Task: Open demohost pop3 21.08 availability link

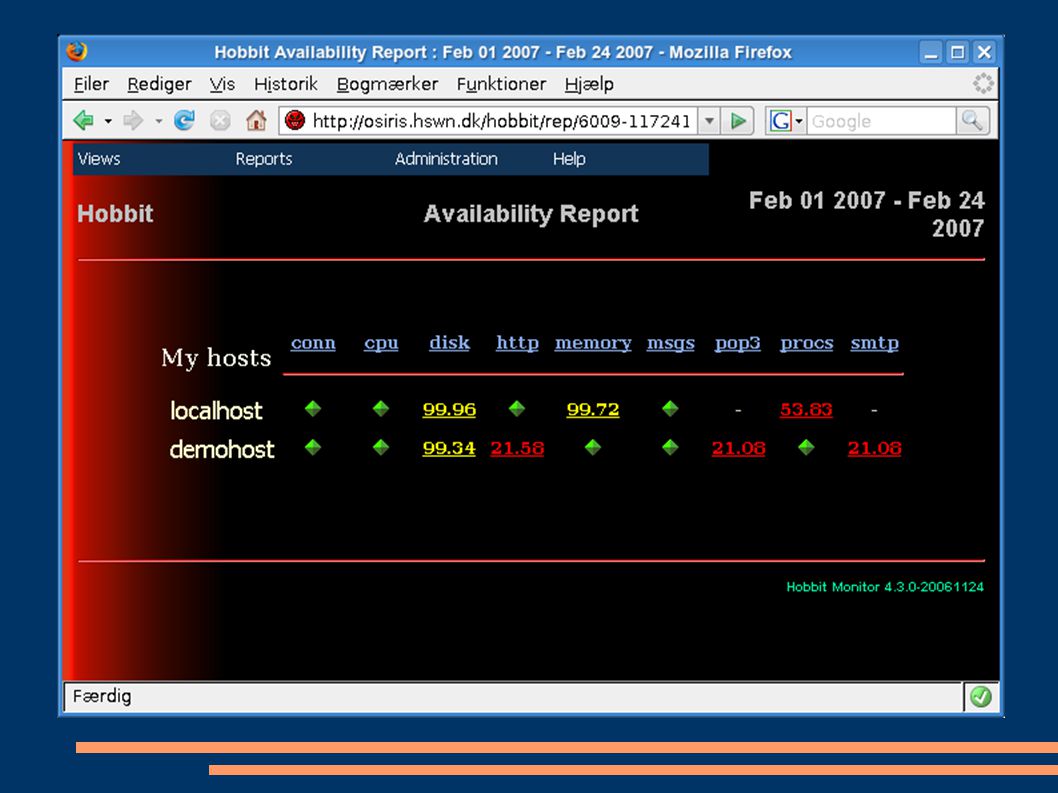Action: pyautogui.click(x=739, y=448)
